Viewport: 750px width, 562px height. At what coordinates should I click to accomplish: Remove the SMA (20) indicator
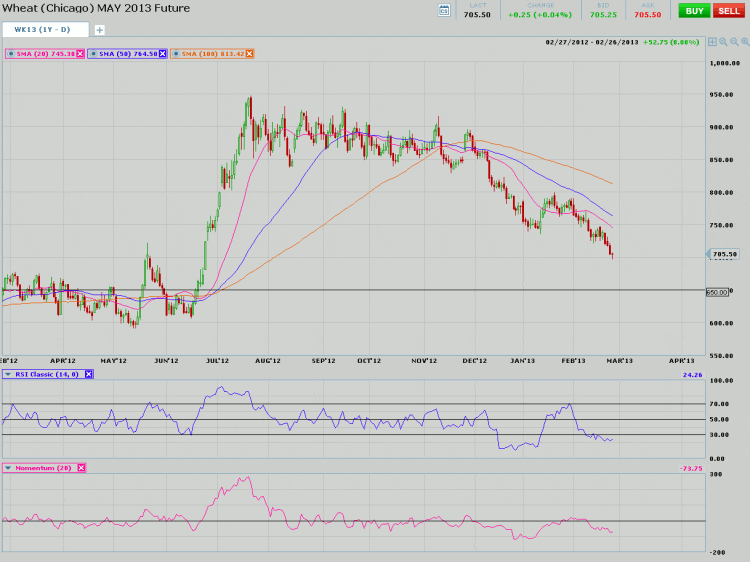(x=82, y=54)
